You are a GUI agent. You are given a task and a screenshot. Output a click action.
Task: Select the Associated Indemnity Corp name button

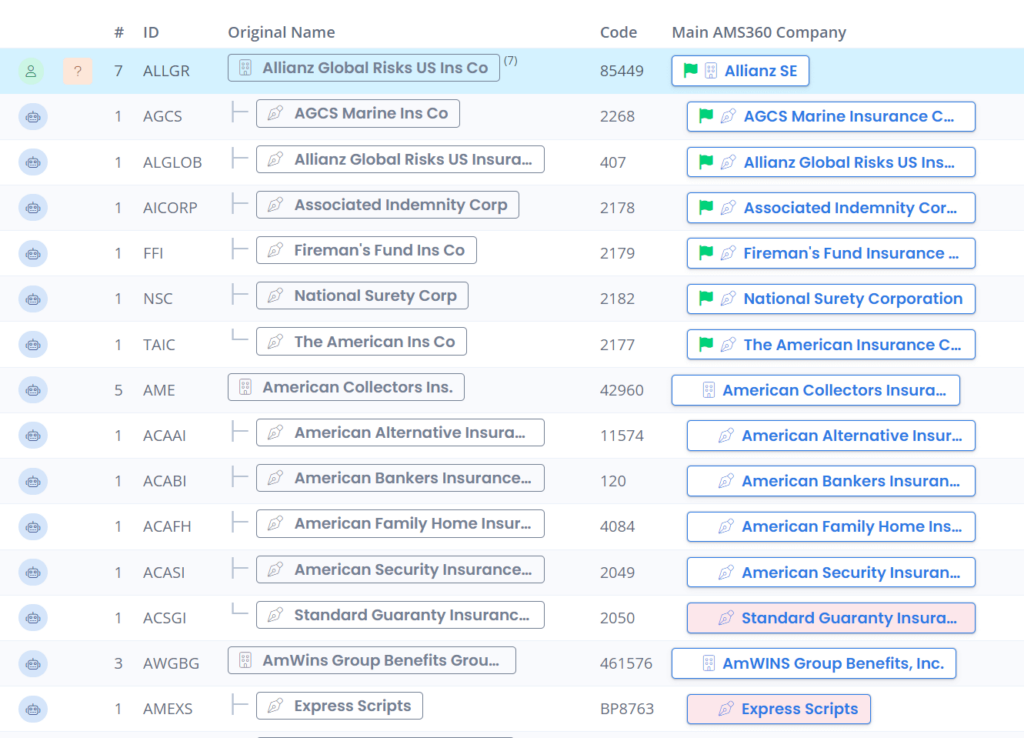[x=387, y=204]
